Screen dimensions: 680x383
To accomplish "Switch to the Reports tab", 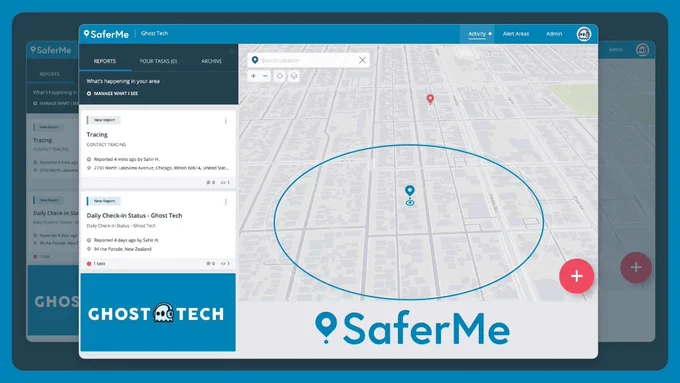I will point(105,61).
